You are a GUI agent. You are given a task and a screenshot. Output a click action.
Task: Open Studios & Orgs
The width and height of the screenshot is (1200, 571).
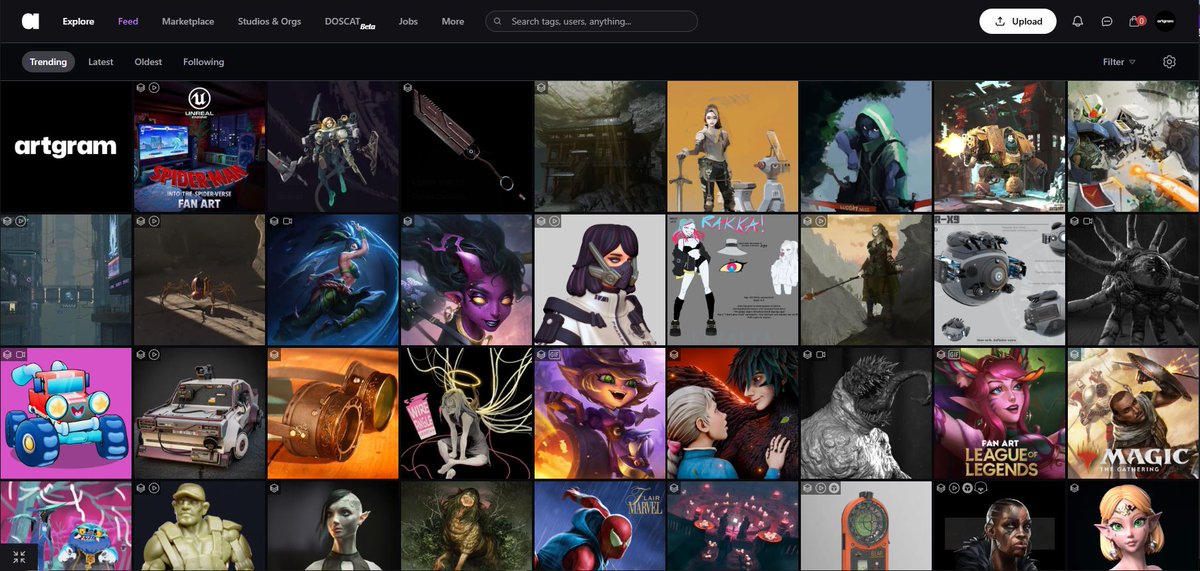(270, 21)
